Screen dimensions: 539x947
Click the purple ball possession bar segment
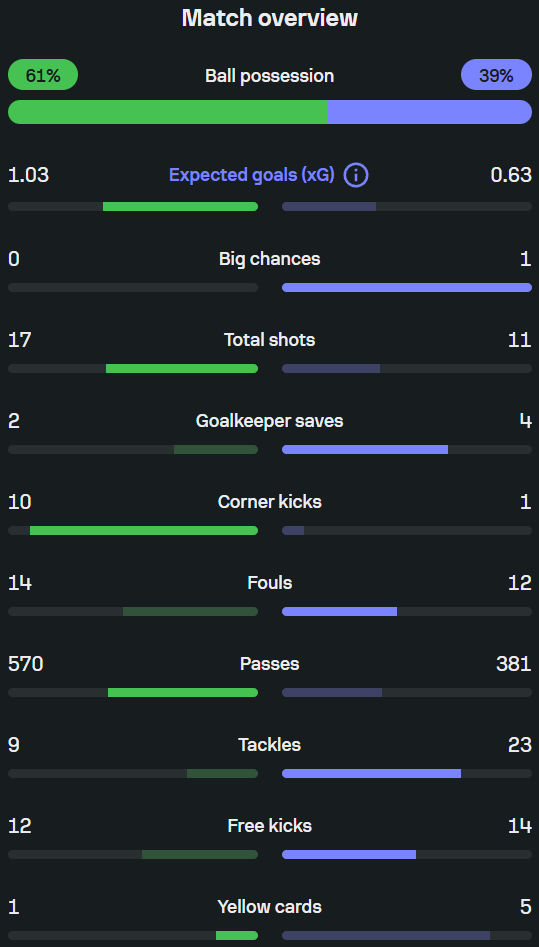pyautogui.click(x=430, y=112)
